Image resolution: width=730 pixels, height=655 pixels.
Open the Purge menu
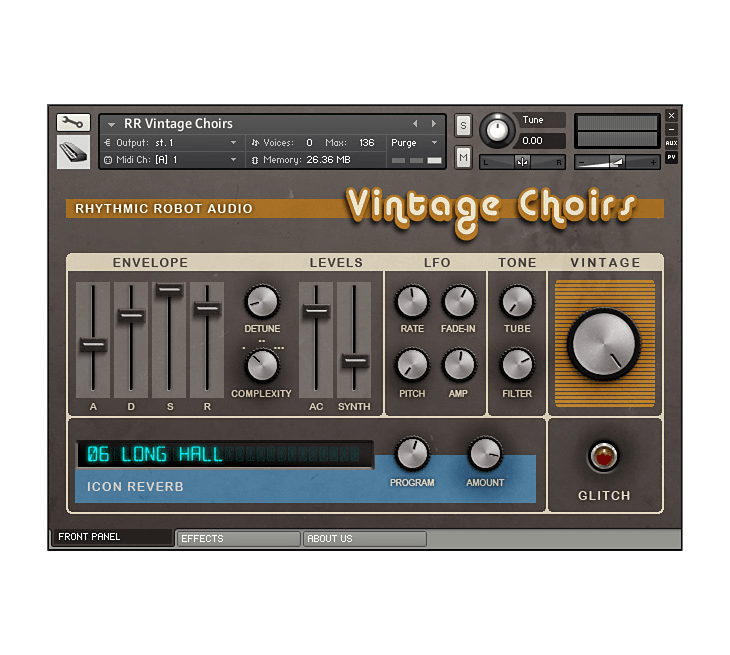pyautogui.click(x=414, y=142)
